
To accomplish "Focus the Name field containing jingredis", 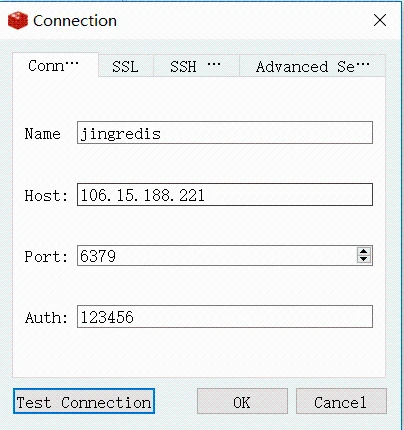I will (225, 133).
